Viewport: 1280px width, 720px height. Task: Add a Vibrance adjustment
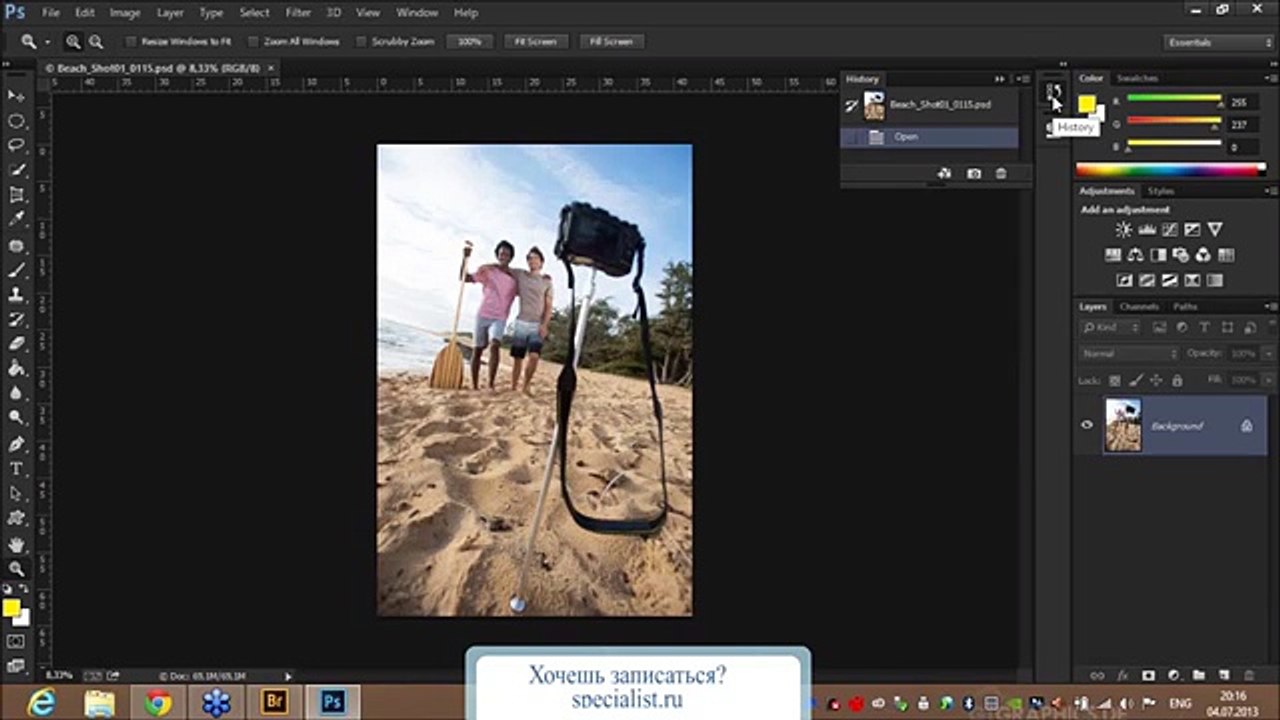(1215, 230)
